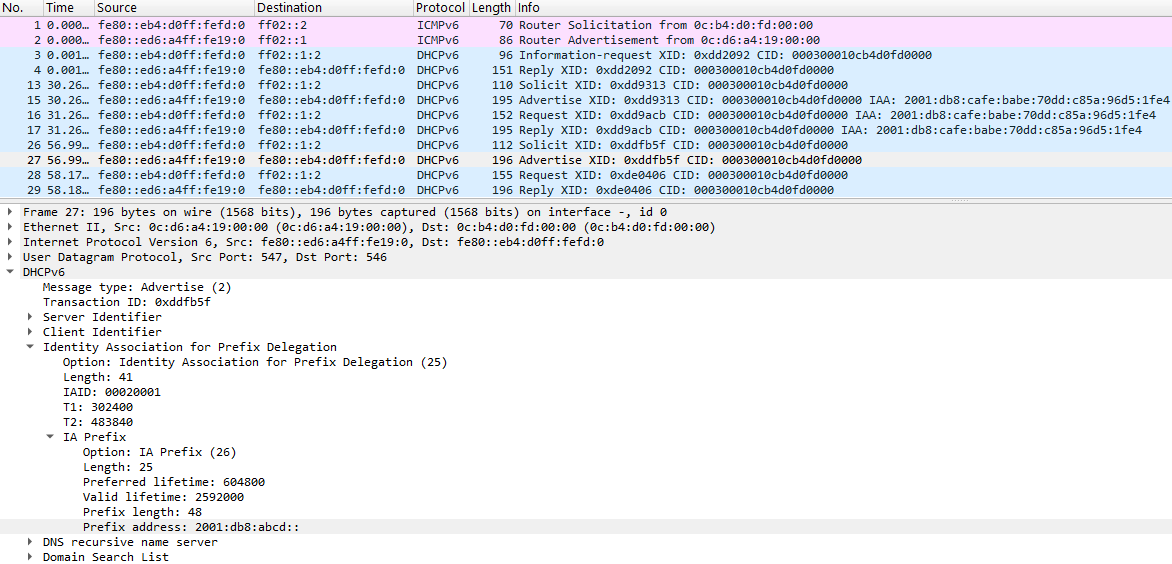
Task: Collapse the IA Prefix node
Action: [x=50, y=437]
